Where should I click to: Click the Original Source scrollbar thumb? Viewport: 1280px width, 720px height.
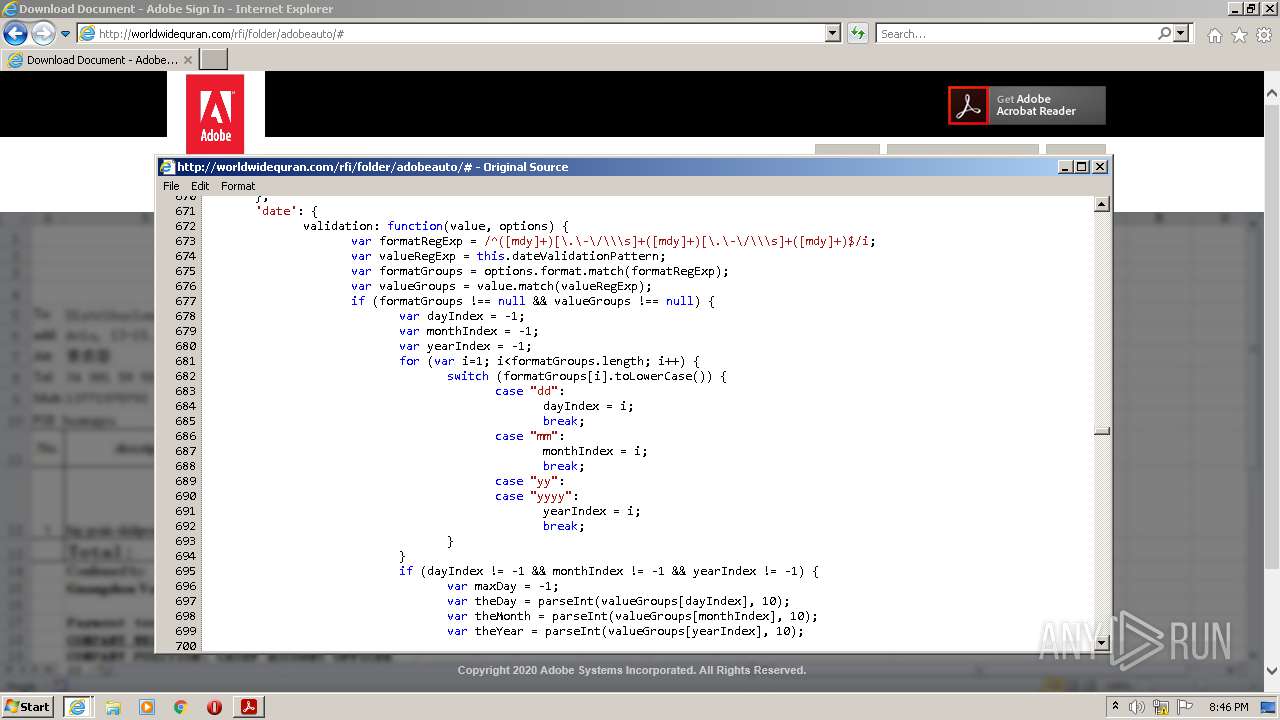click(1102, 432)
